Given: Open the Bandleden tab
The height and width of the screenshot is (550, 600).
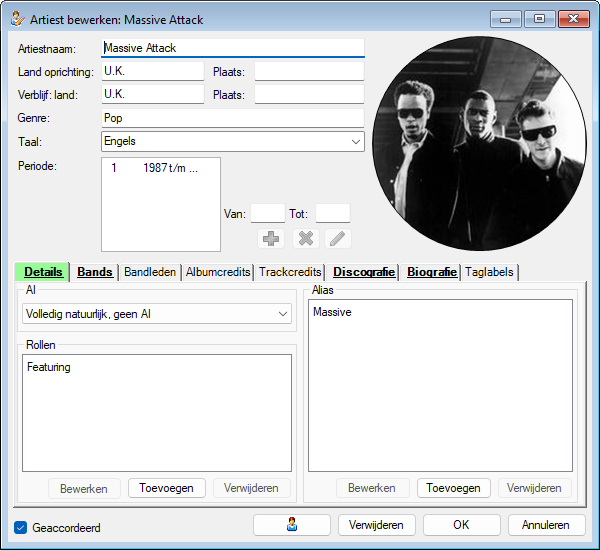Looking at the screenshot, I should coord(150,272).
